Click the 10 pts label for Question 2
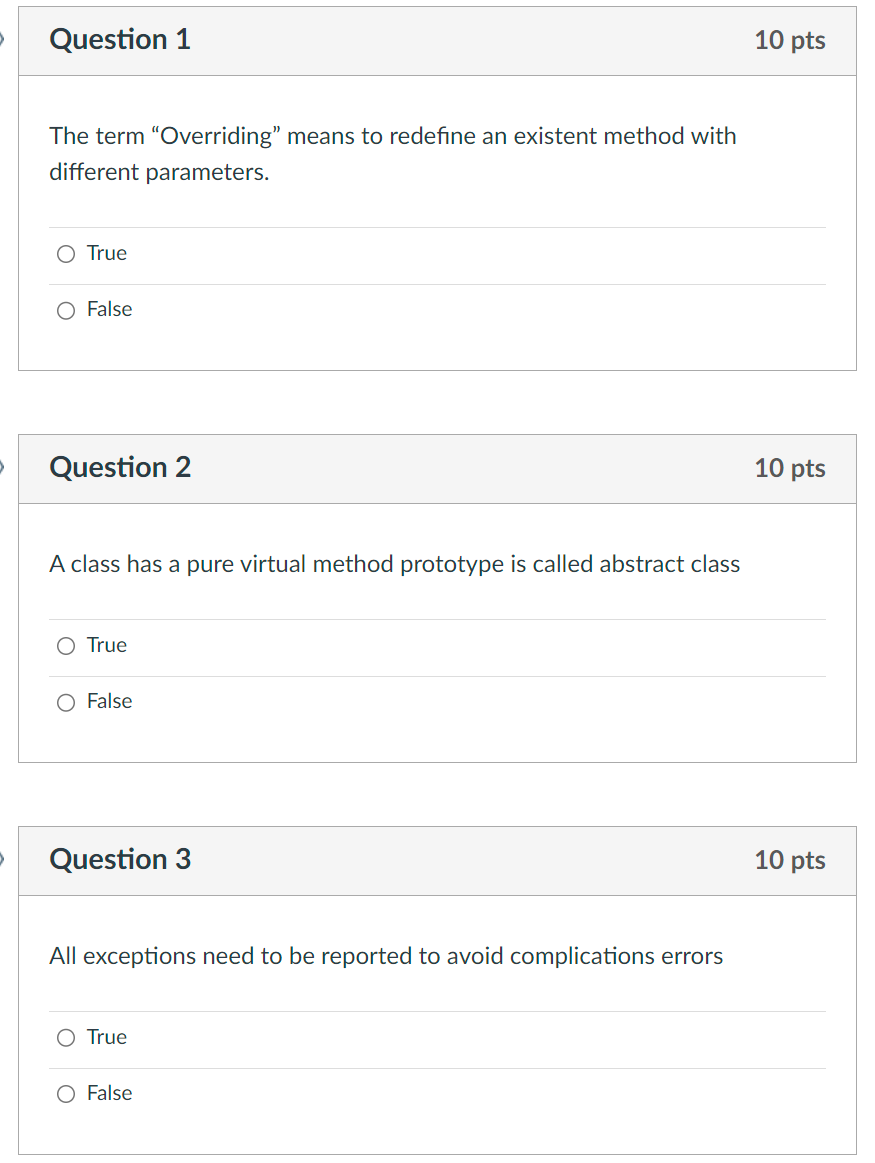Image resolution: width=875 pixels, height=1163 pixels. pos(790,468)
